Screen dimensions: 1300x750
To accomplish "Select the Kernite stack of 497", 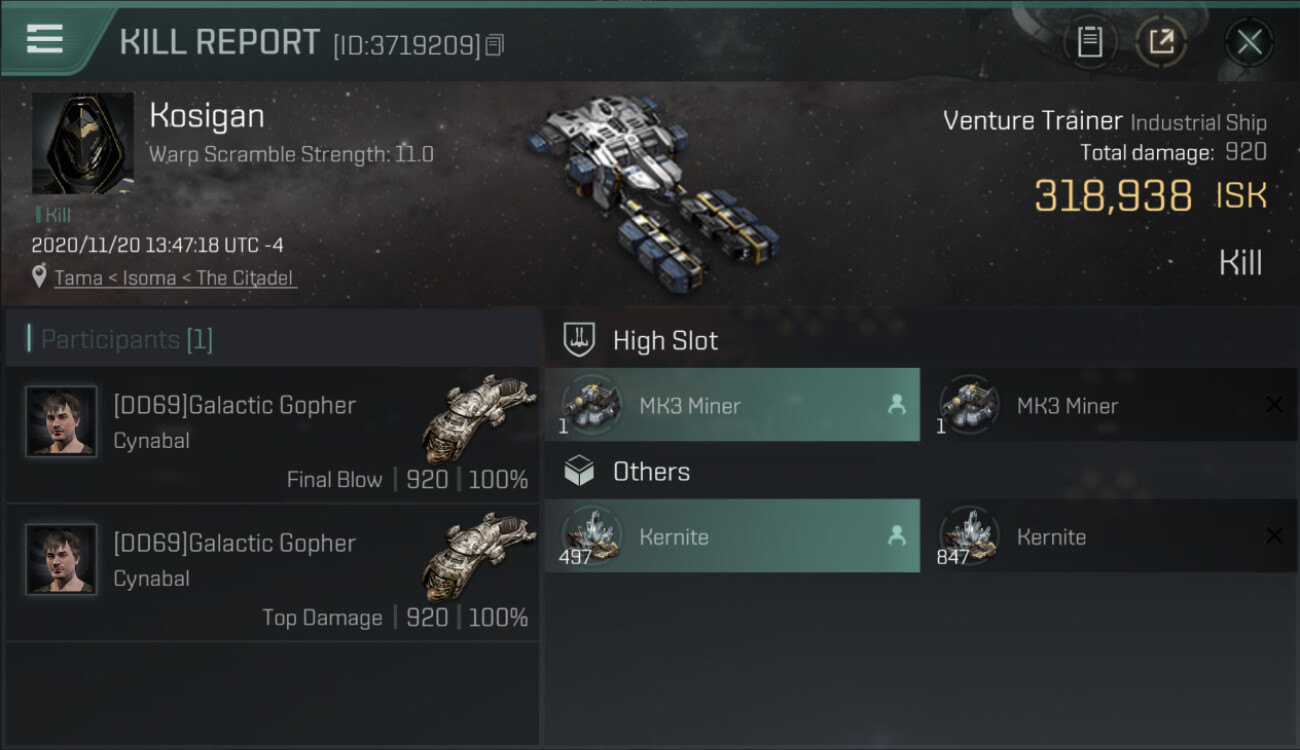I will 732,536.
